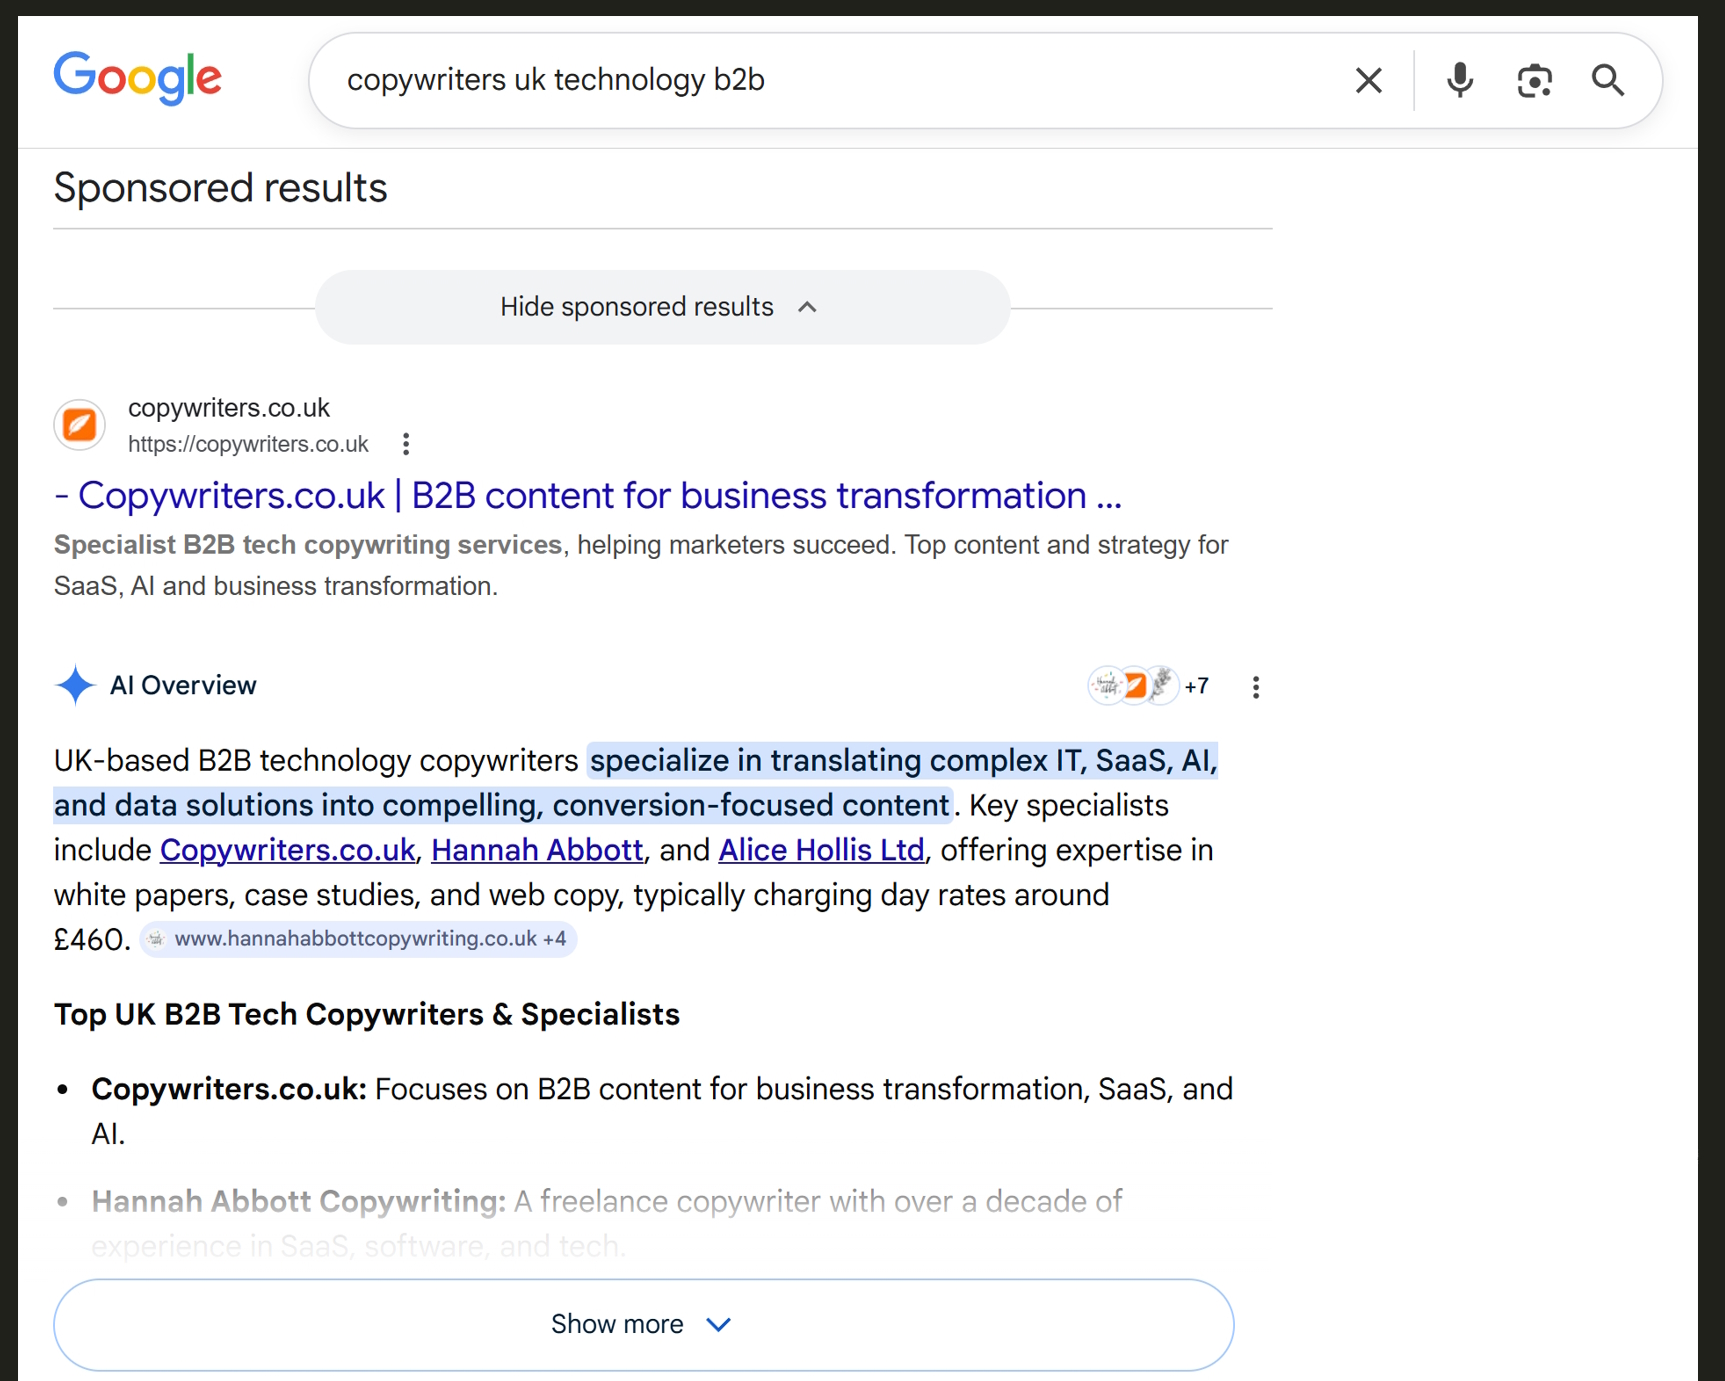Expand the Show more section

[643, 1323]
